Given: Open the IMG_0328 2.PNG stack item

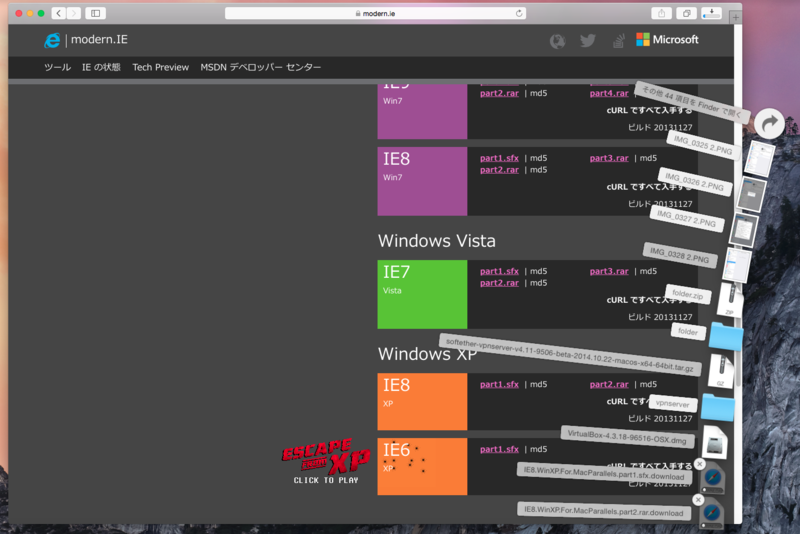Looking at the screenshot, I should (x=738, y=265).
